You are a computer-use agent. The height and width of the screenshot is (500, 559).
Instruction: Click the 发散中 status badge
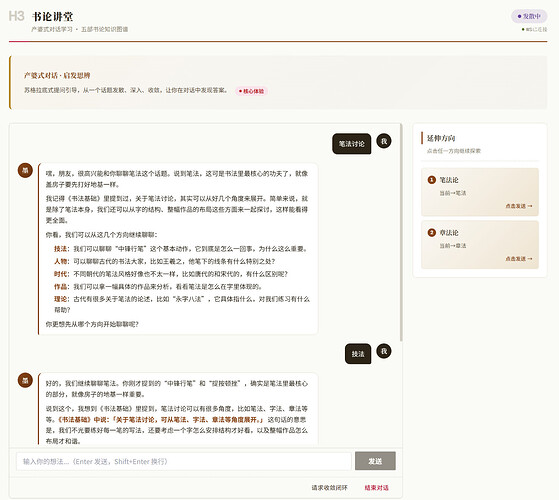pos(529,16)
